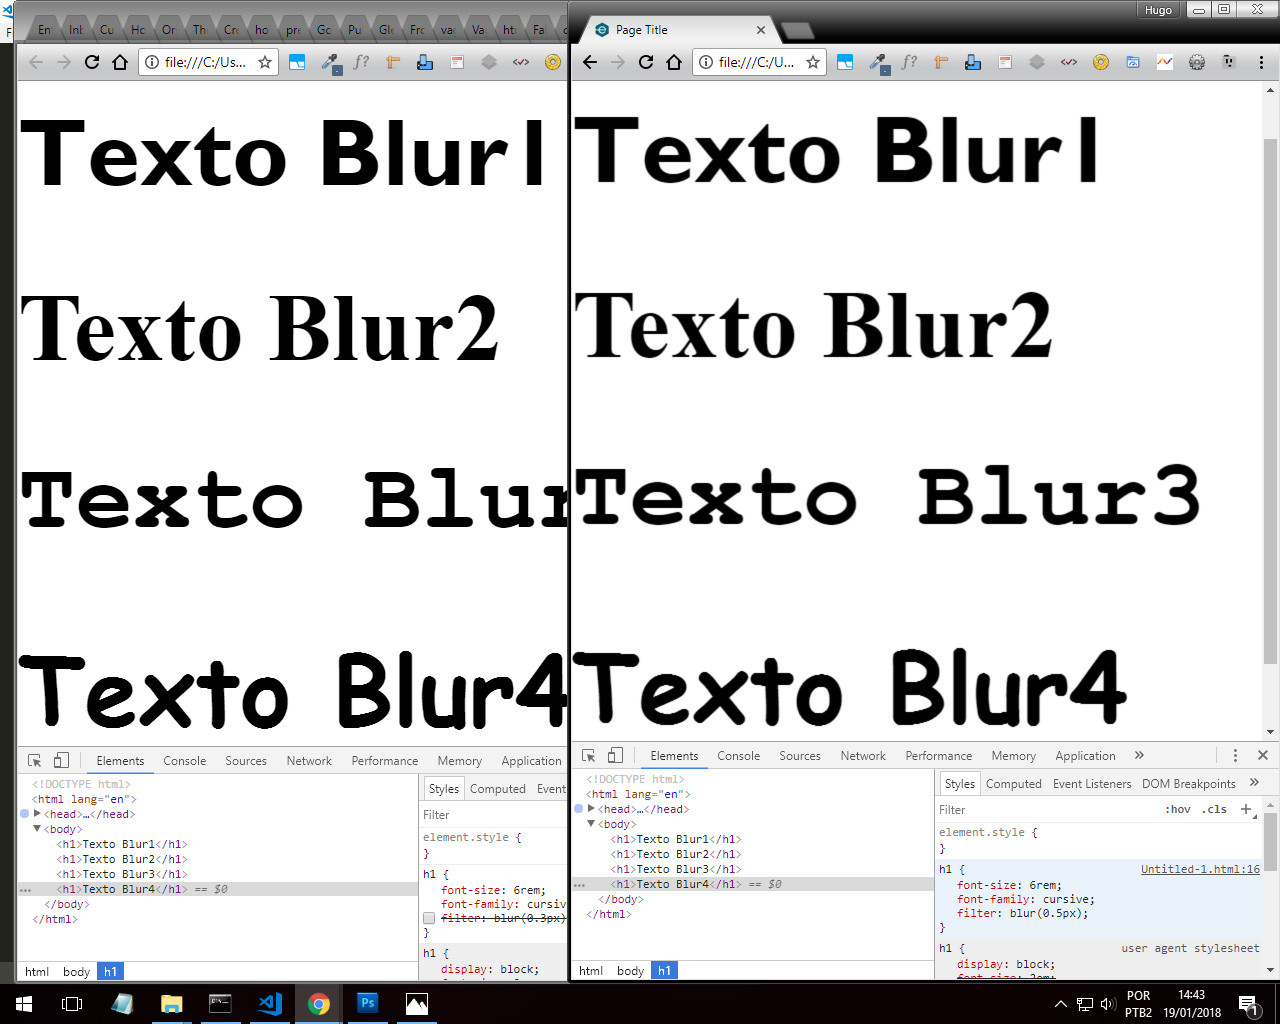This screenshot has width=1280, height=1024.
Task: Activate inspect element picker in left DevTools
Action: click(35, 760)
